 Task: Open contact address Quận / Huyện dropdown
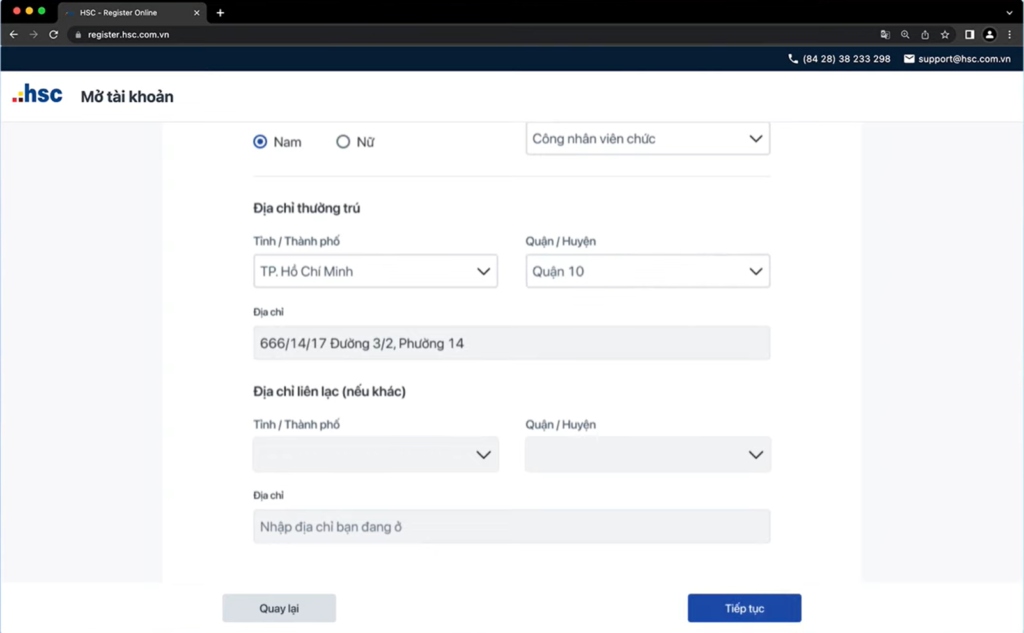click(x=648, y=455)
